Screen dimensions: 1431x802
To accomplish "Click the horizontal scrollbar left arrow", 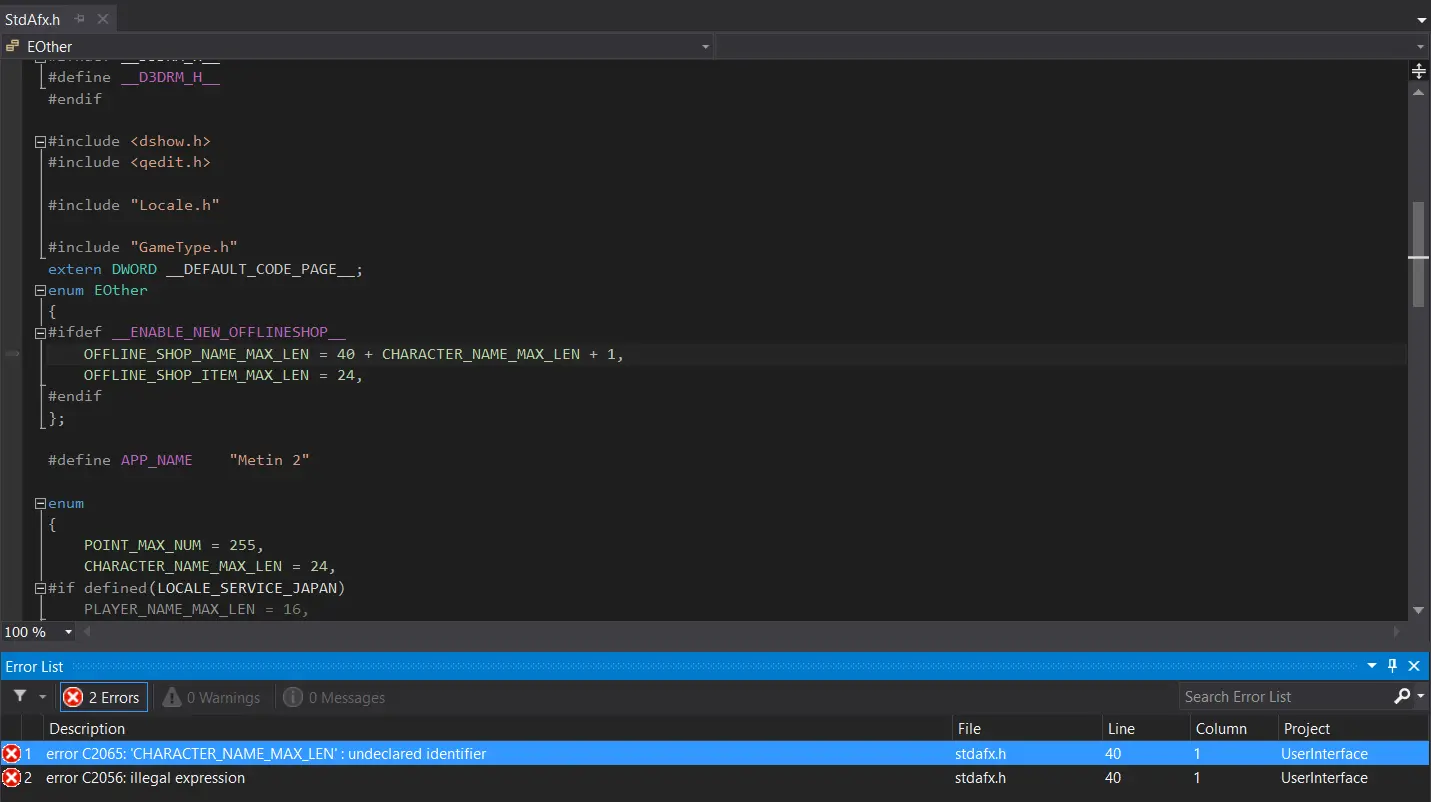I will click(x=88, y=632).
